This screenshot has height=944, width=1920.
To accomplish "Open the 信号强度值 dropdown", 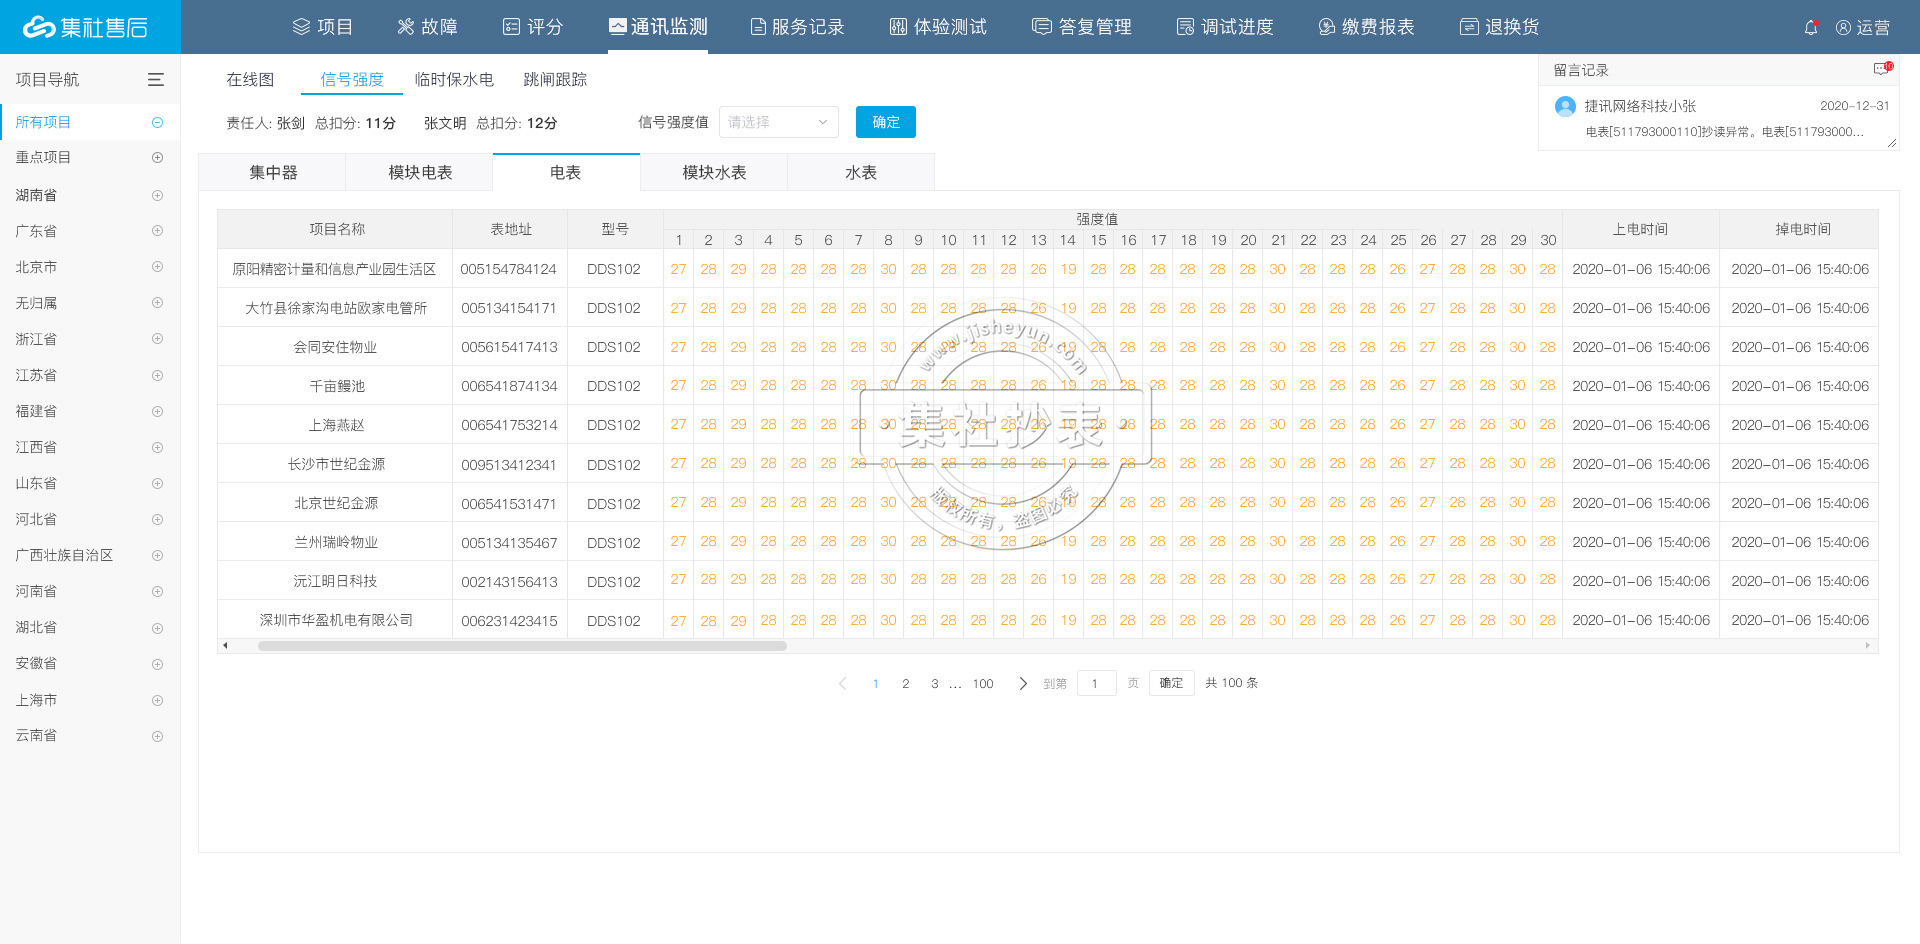I will tap(778, 122).
